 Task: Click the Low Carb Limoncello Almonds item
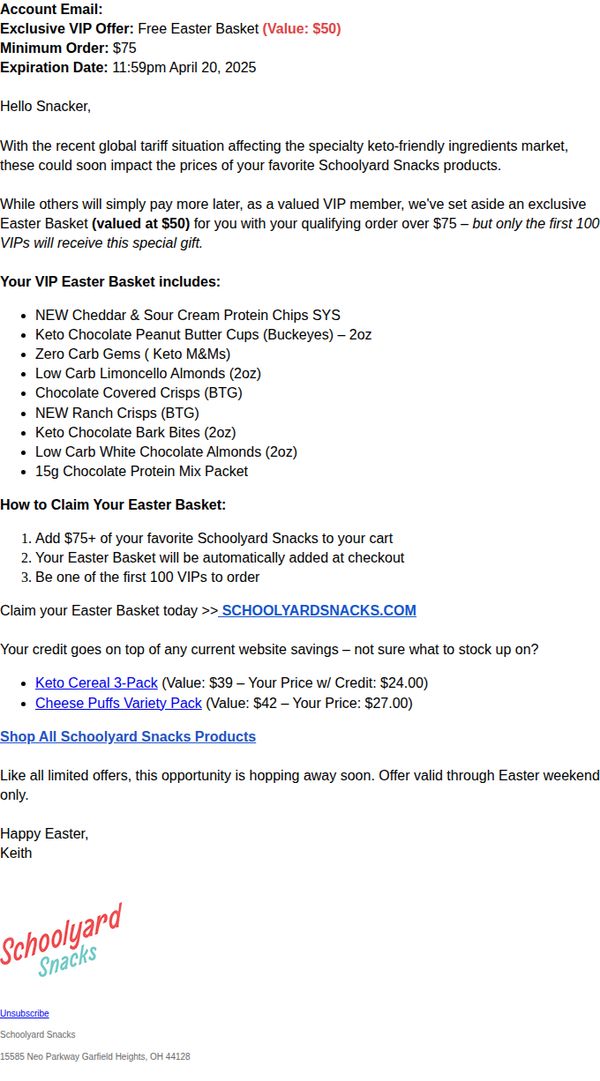(148, 373)
